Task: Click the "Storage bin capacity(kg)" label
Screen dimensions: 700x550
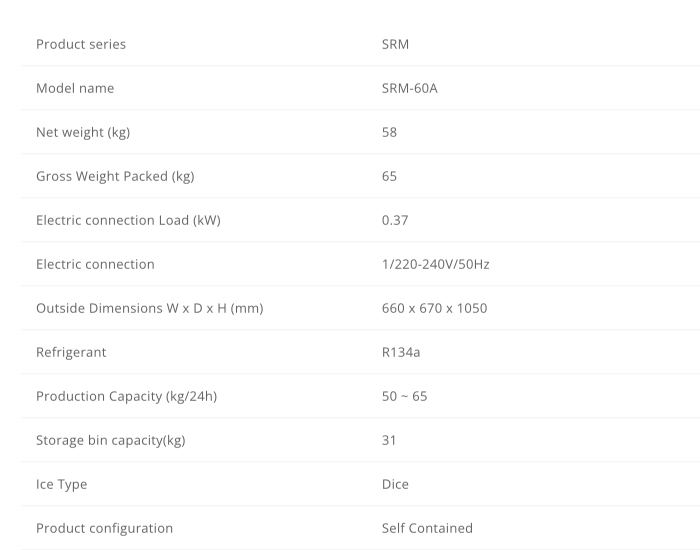Action: (x=110, y=440)
